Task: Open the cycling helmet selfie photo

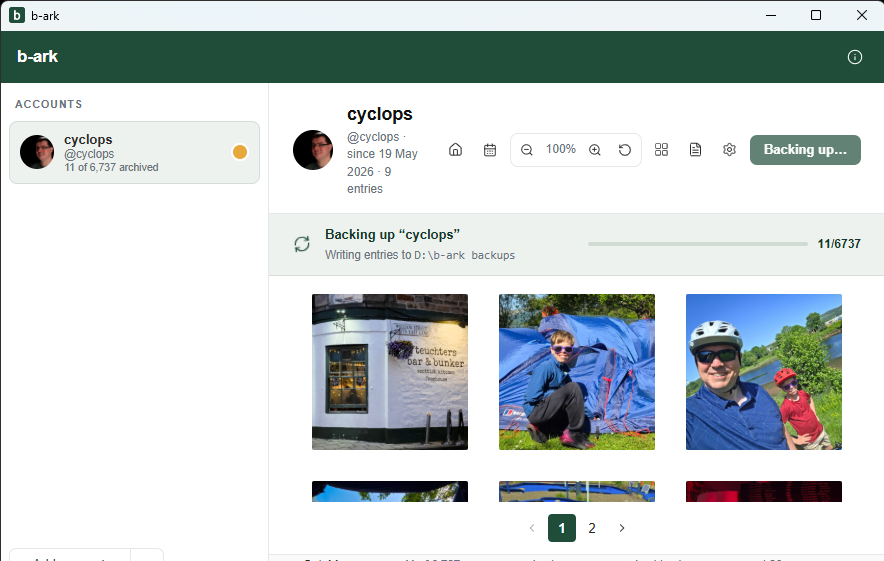Action: [763, 372]
